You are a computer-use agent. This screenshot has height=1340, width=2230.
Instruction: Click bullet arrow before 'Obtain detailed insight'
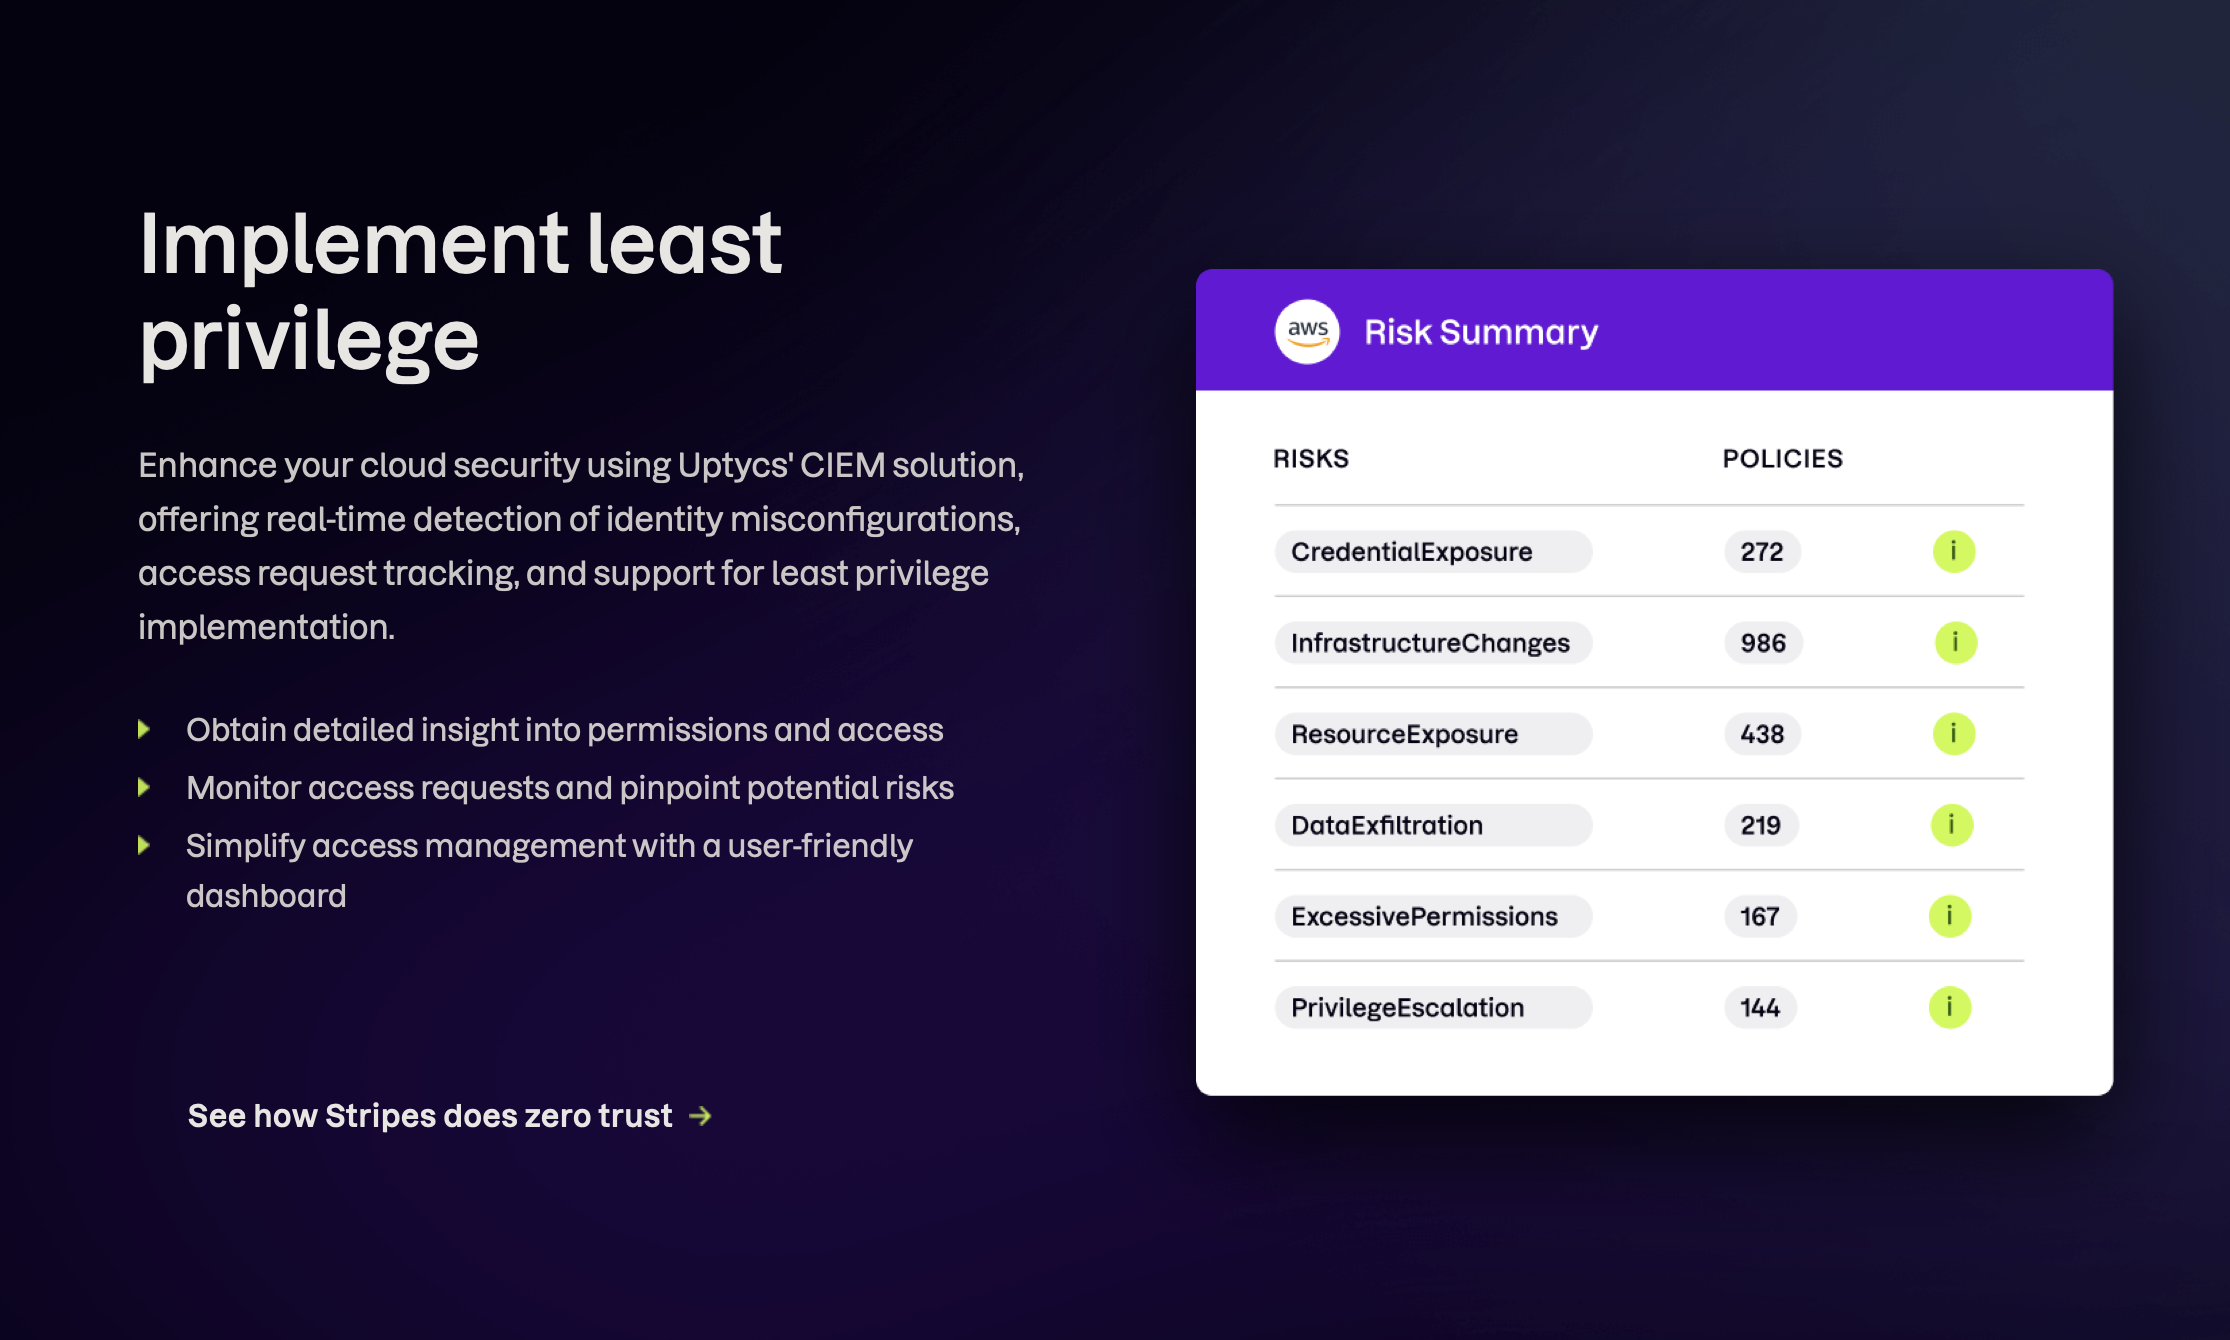[x=144, y=730]
